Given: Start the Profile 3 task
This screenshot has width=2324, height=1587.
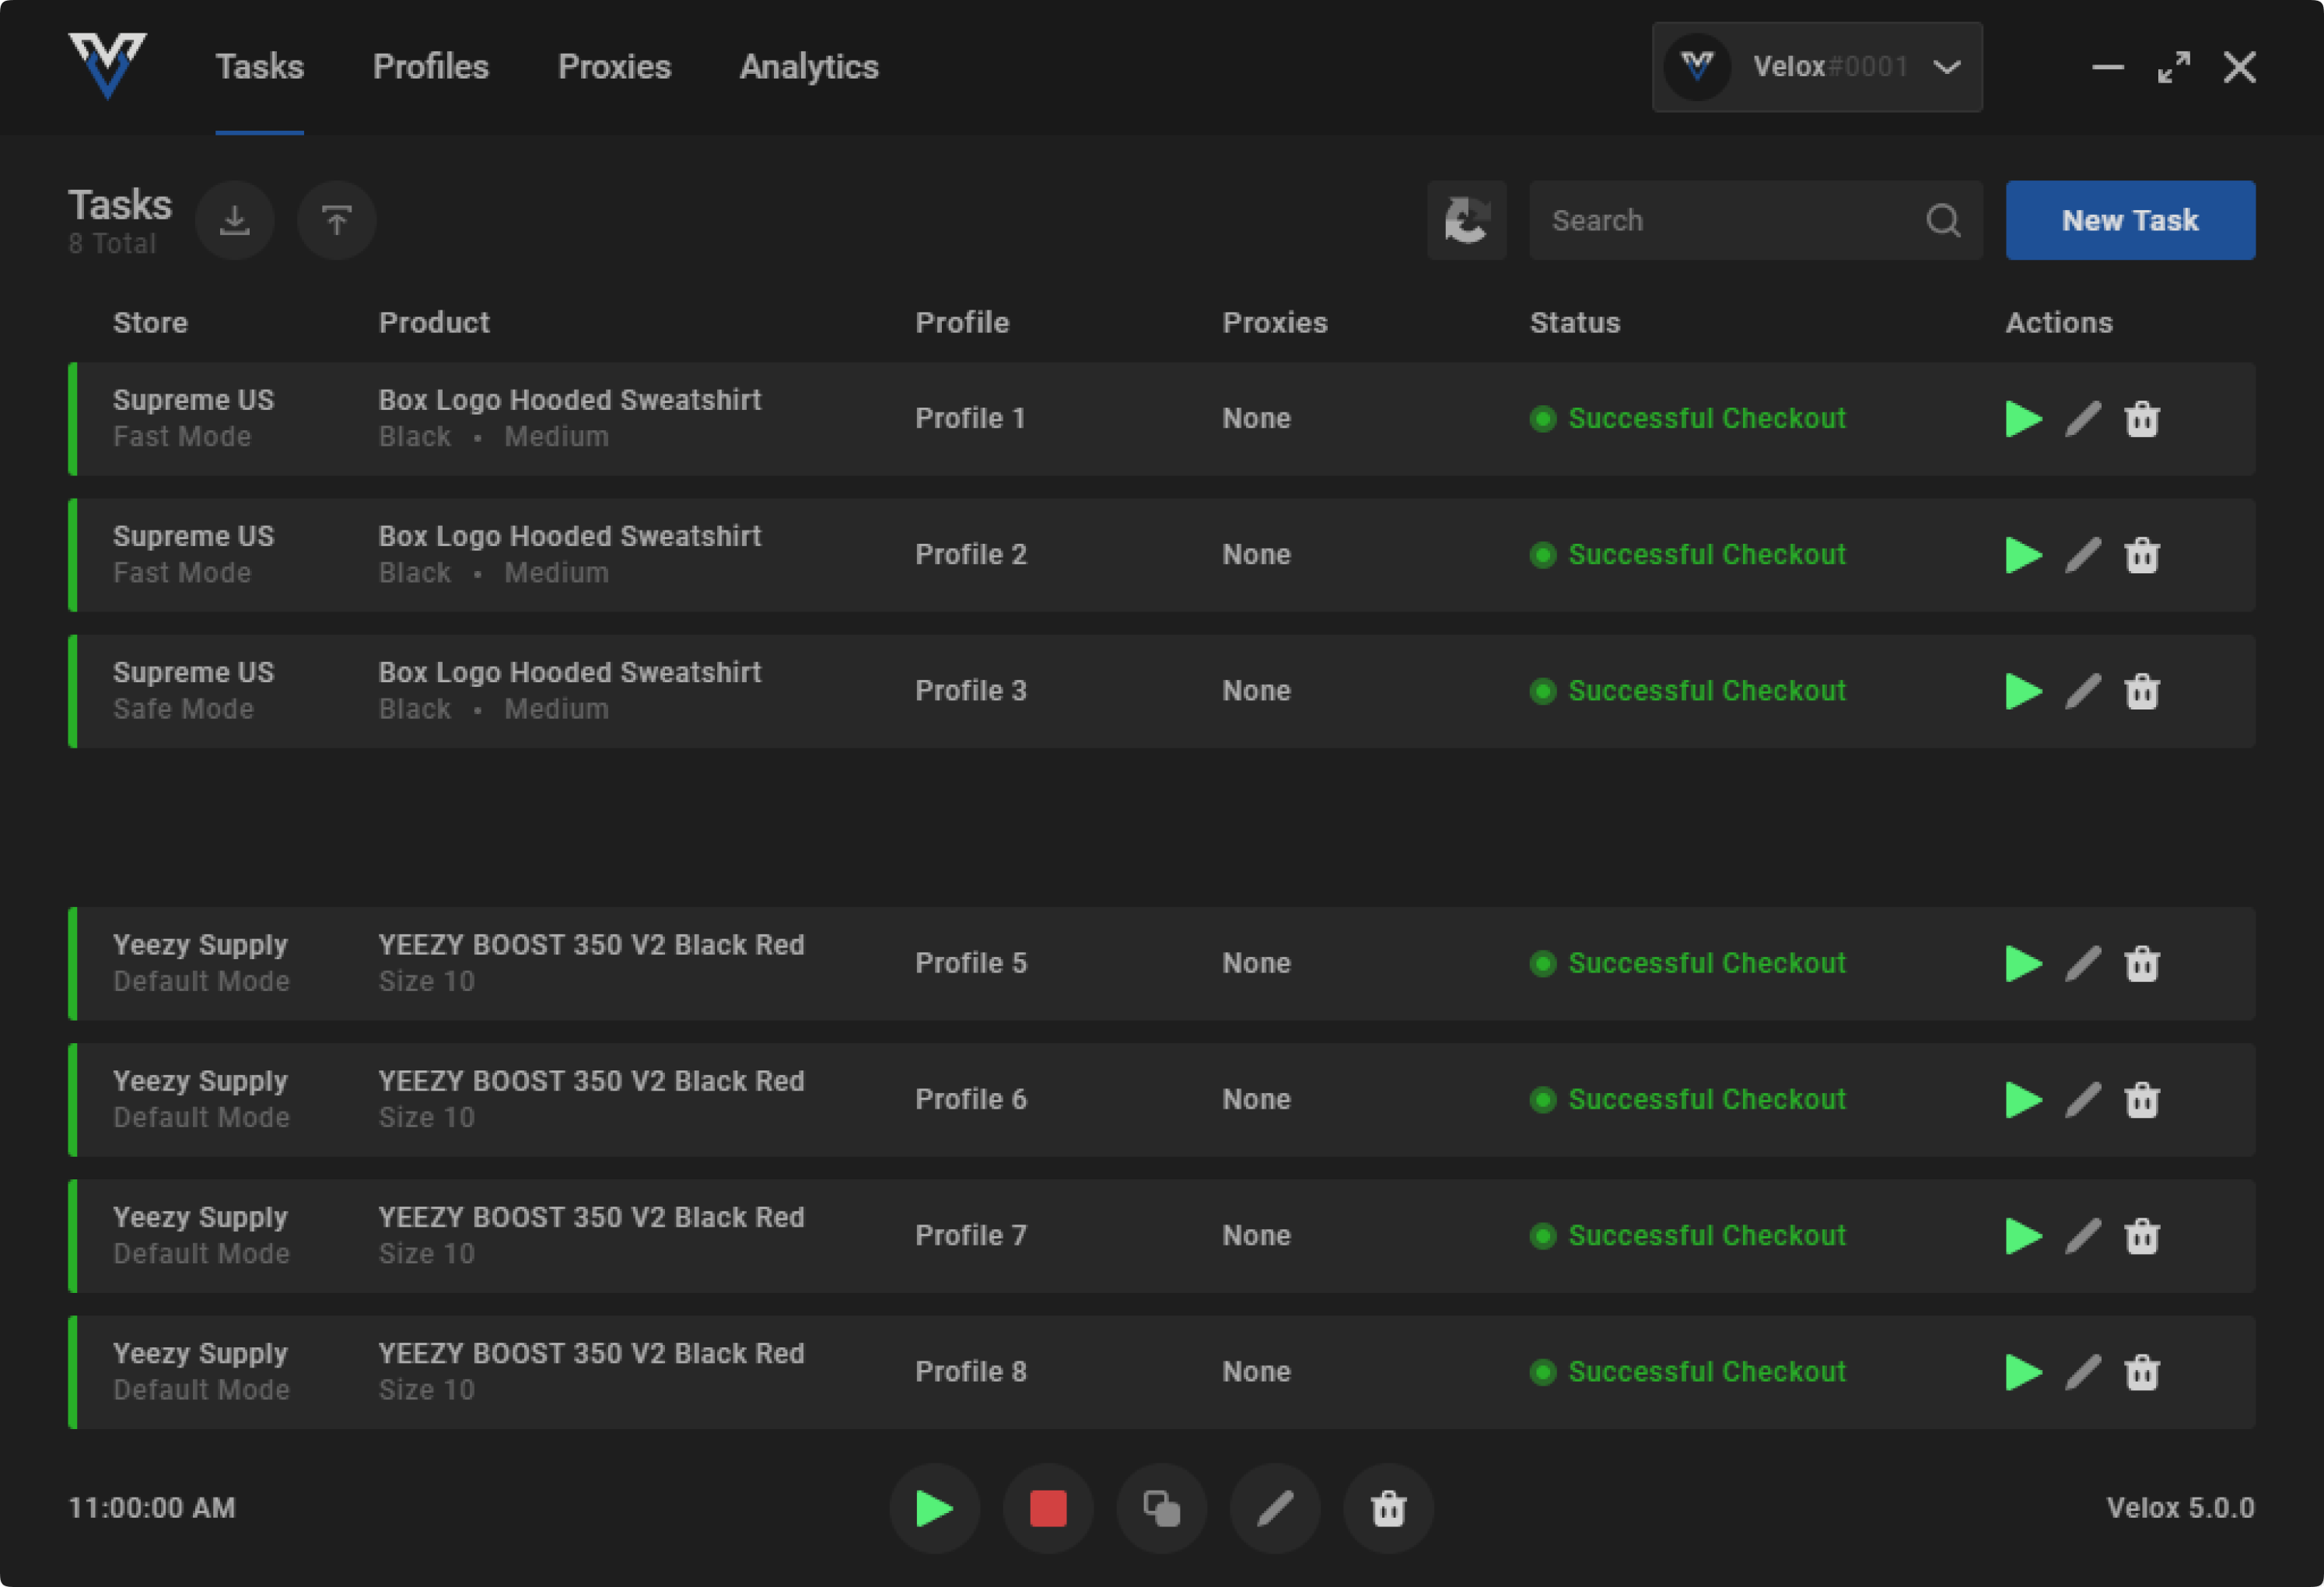Looking at the screenshot, I should pyautogui.click(x=2024, y=691).
